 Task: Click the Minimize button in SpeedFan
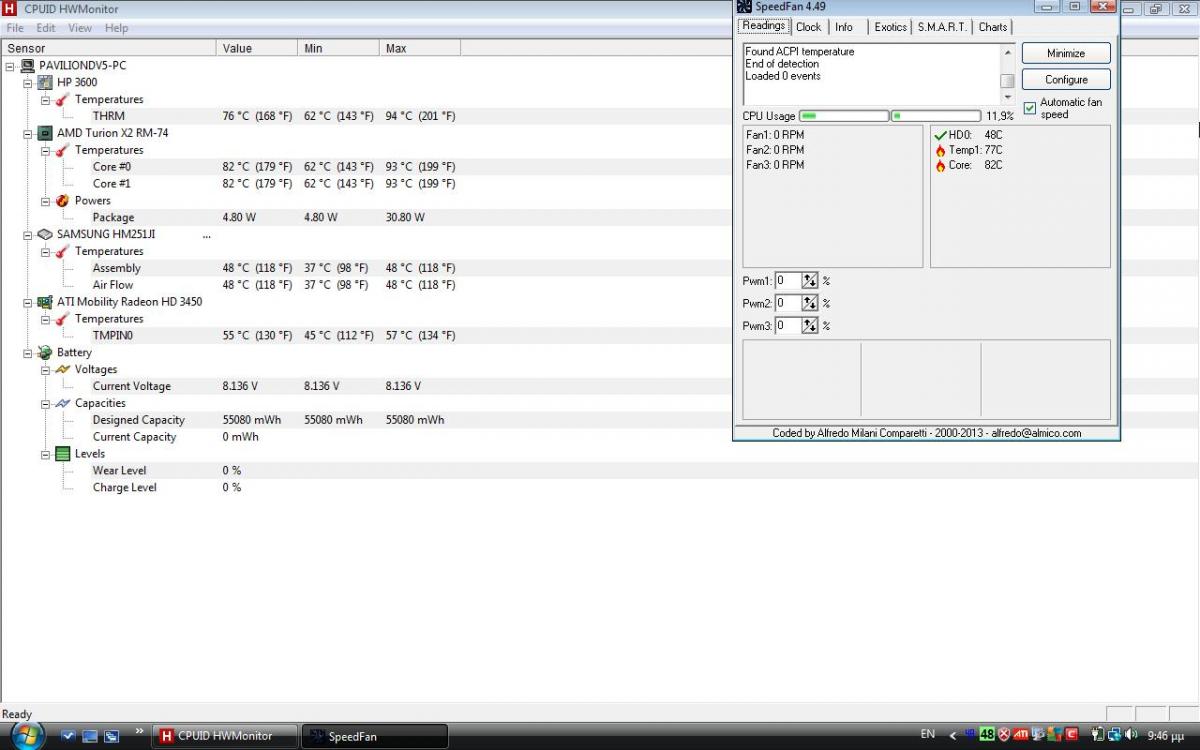click(1066, 53)
